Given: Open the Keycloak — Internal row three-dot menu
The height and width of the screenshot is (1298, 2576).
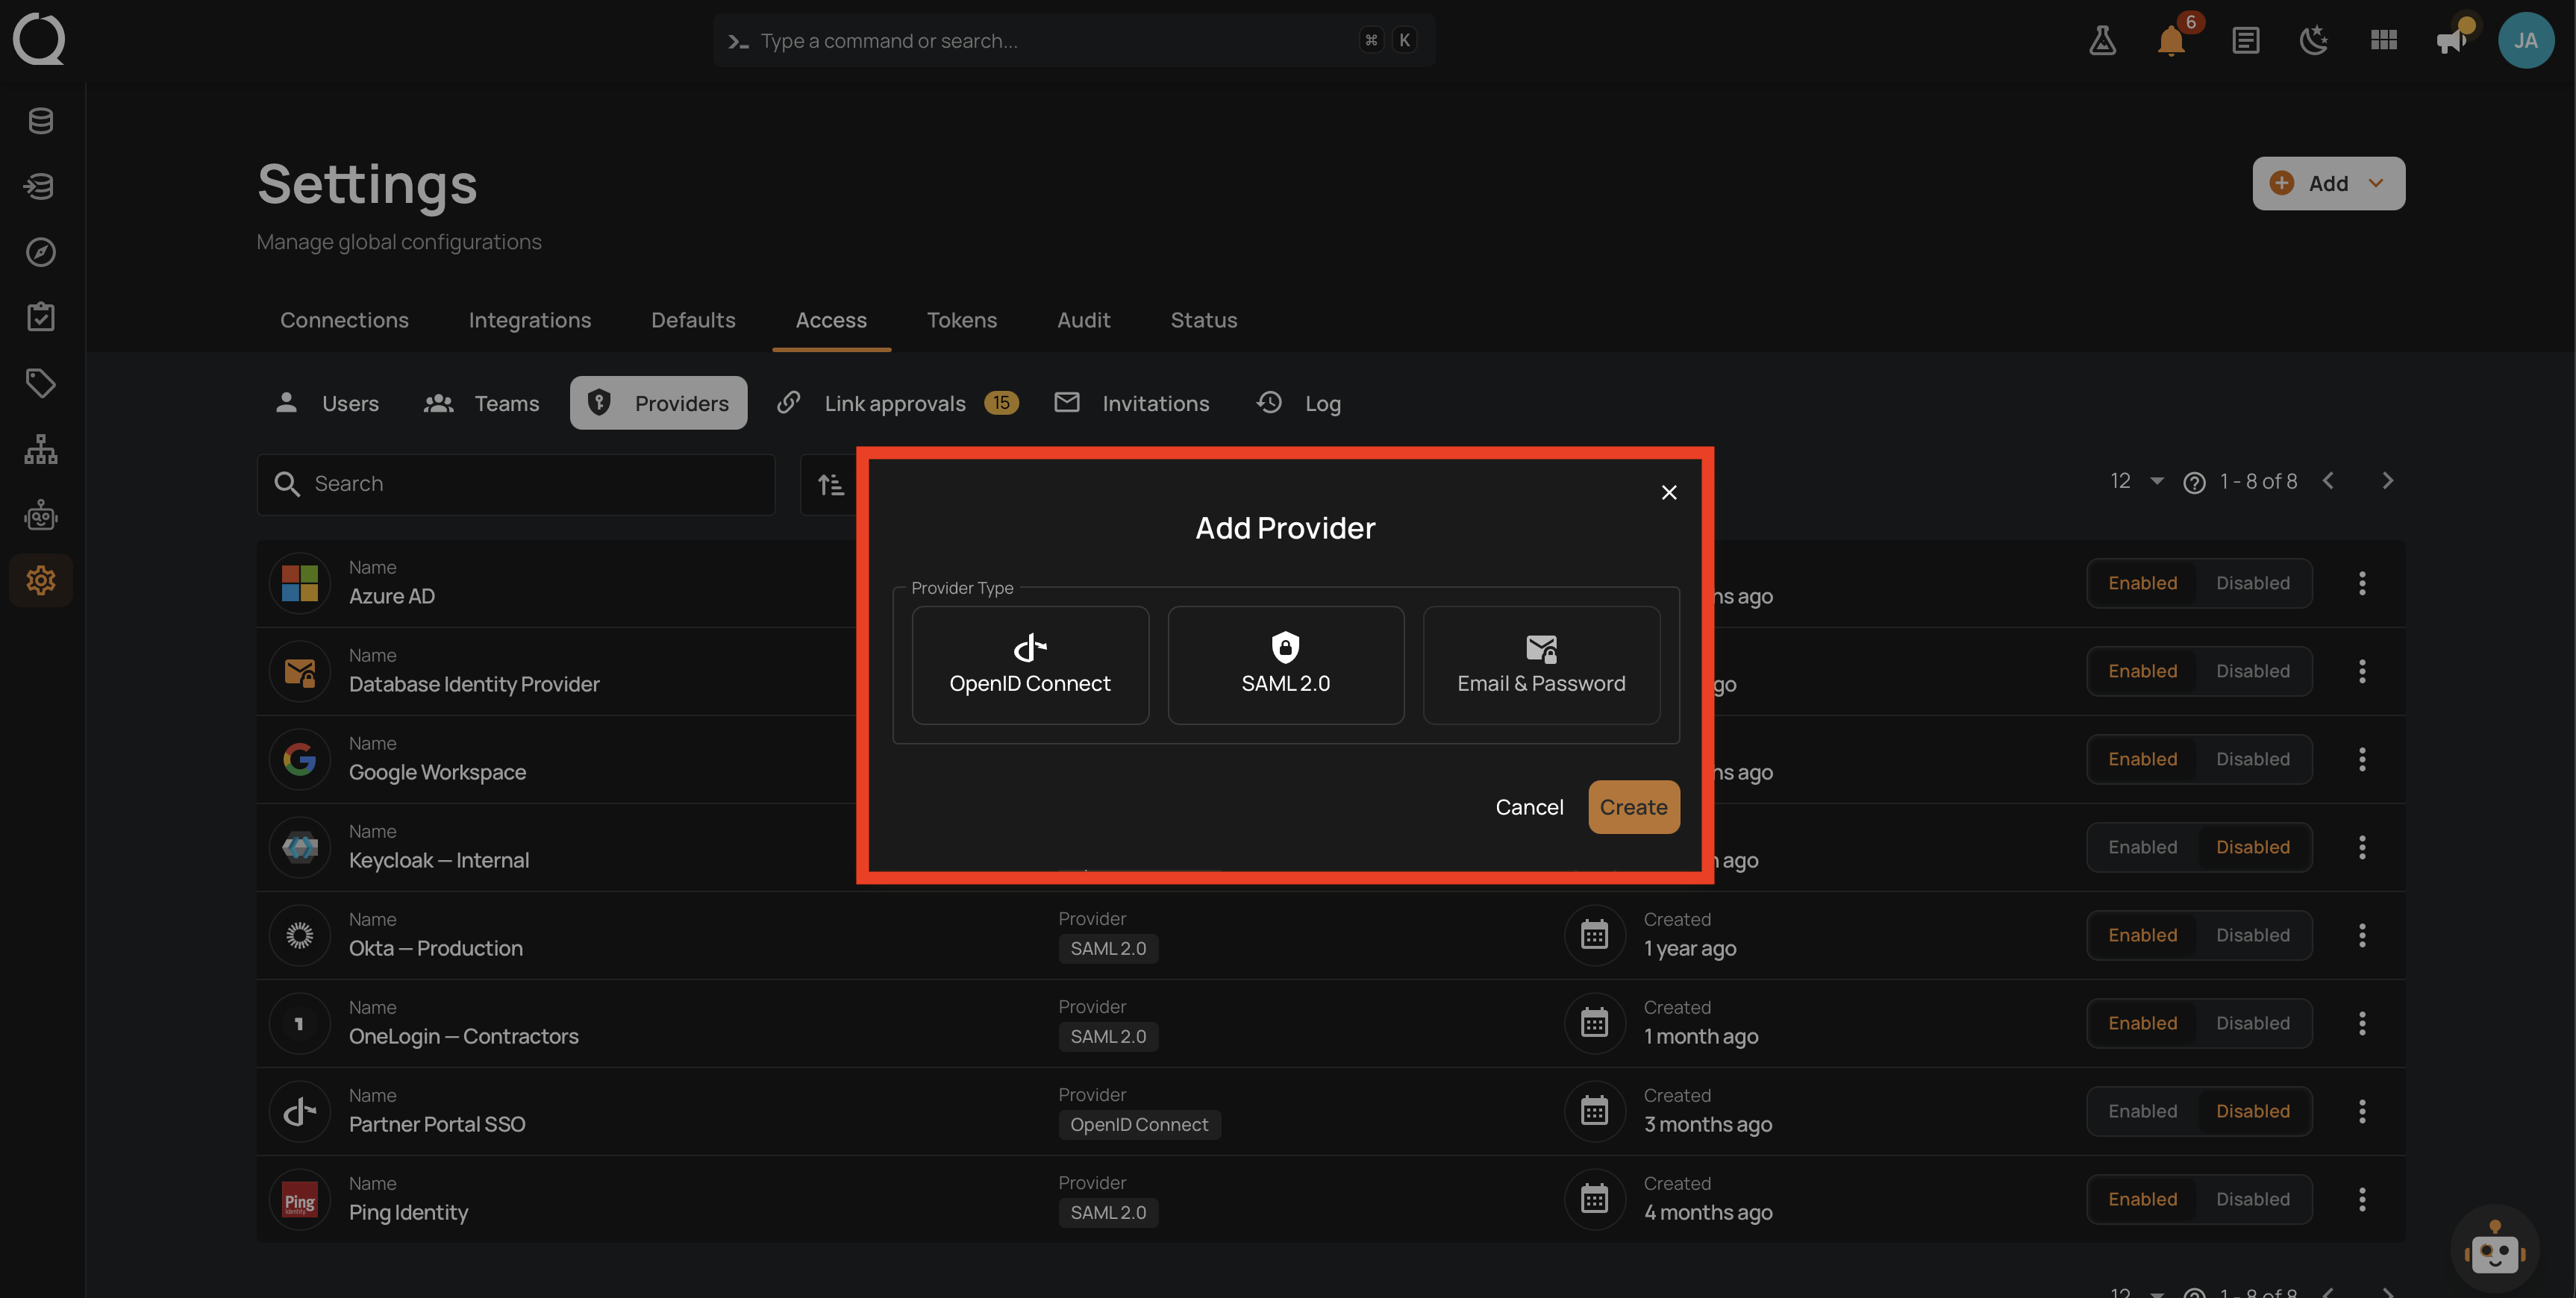Looking at the screenshot, I should point(2362,847).
